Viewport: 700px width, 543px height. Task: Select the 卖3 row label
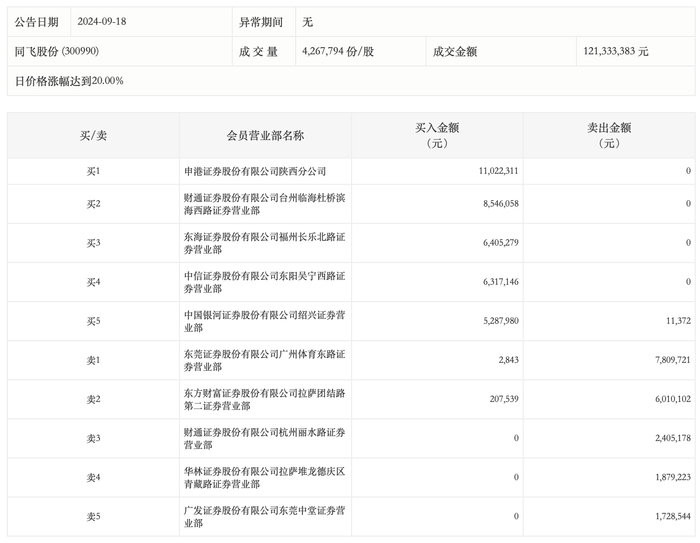93,439
